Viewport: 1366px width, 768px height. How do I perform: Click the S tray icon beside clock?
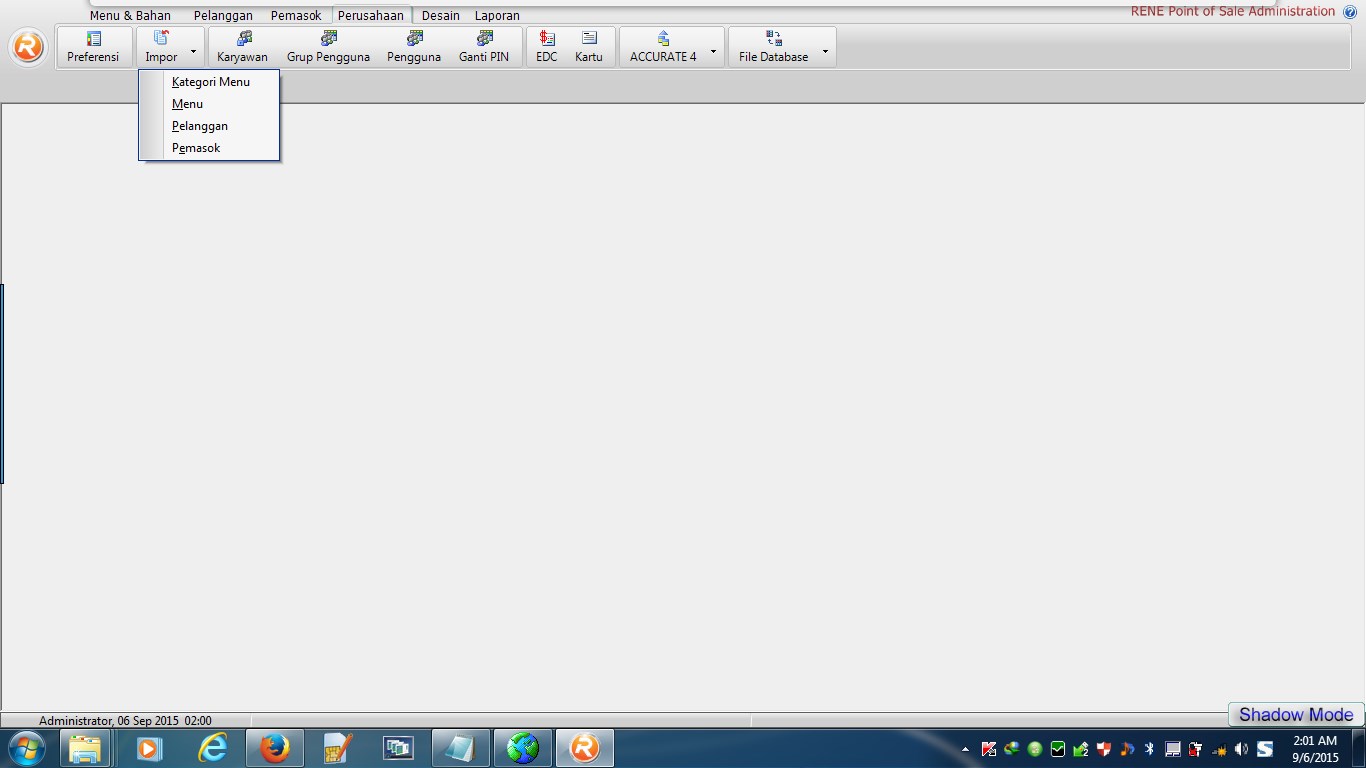(1265, 749)
